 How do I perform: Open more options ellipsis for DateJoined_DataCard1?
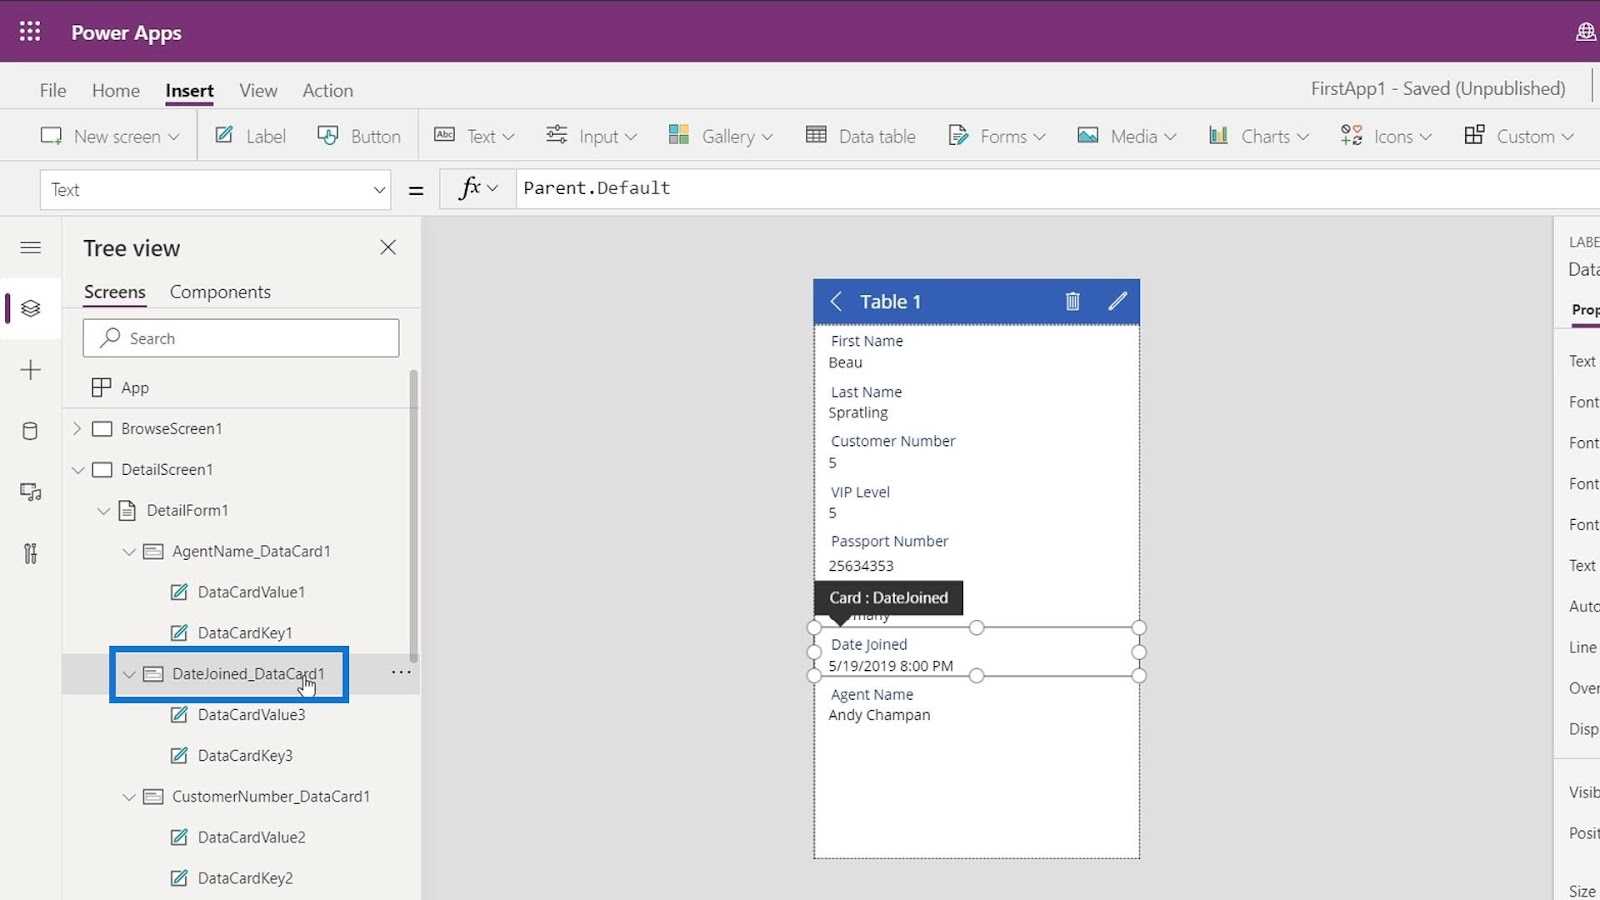[x=401, y=673]
